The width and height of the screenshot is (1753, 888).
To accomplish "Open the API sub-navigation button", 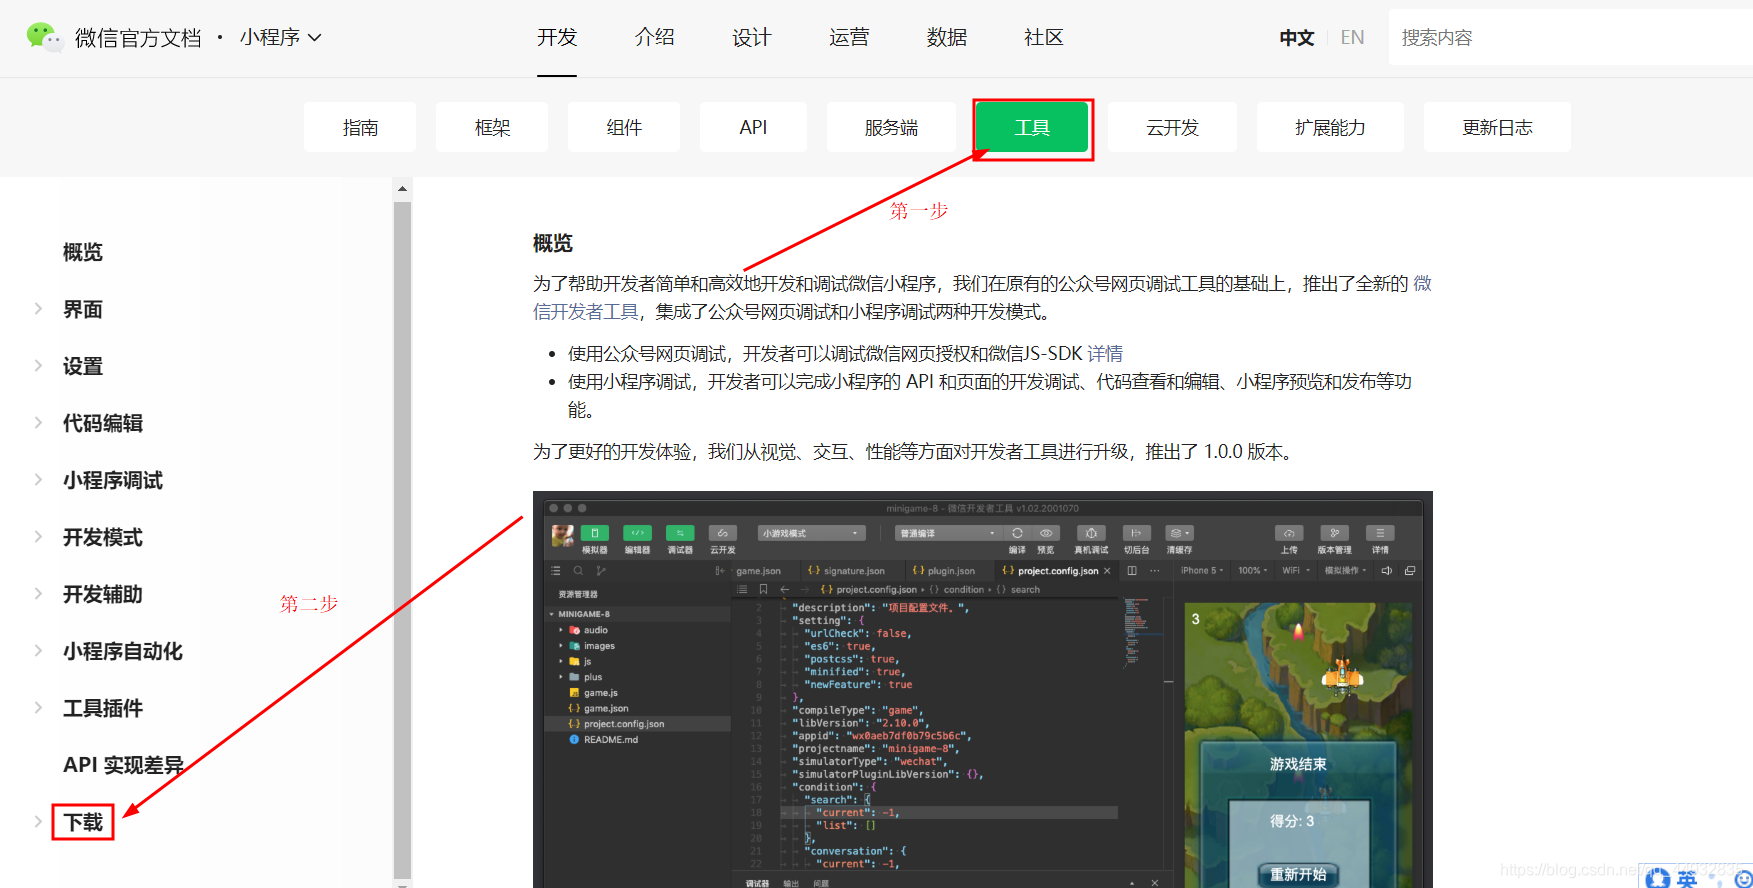I will pos(753,127).
